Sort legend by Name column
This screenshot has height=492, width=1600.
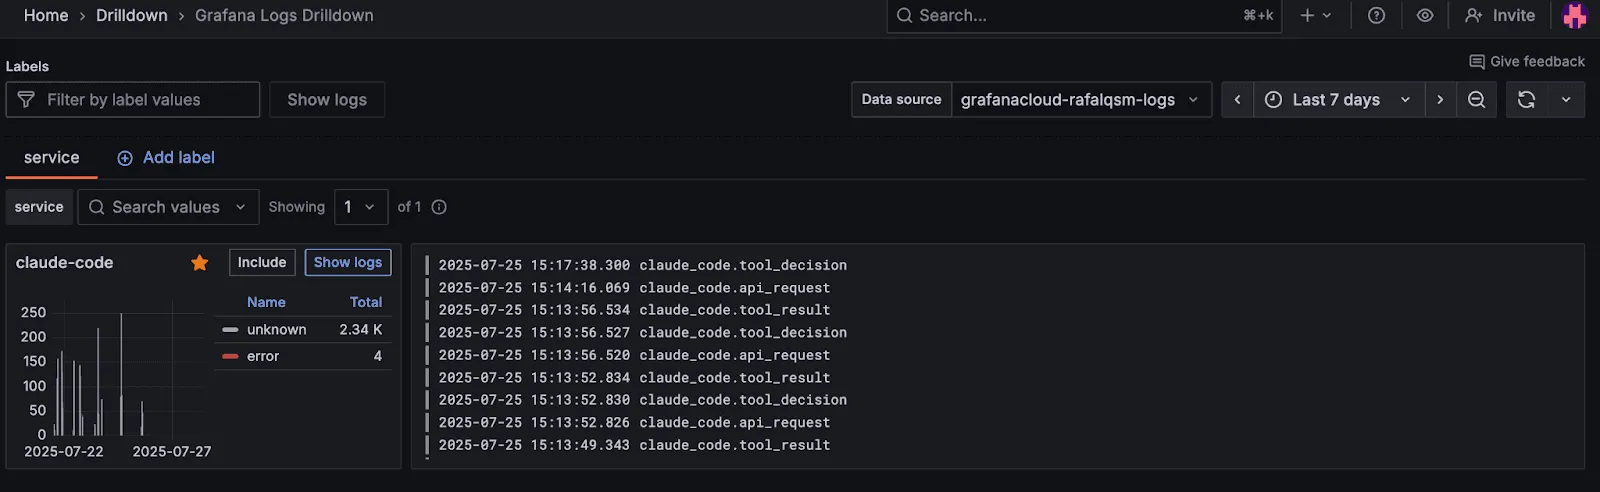[266, 301]
